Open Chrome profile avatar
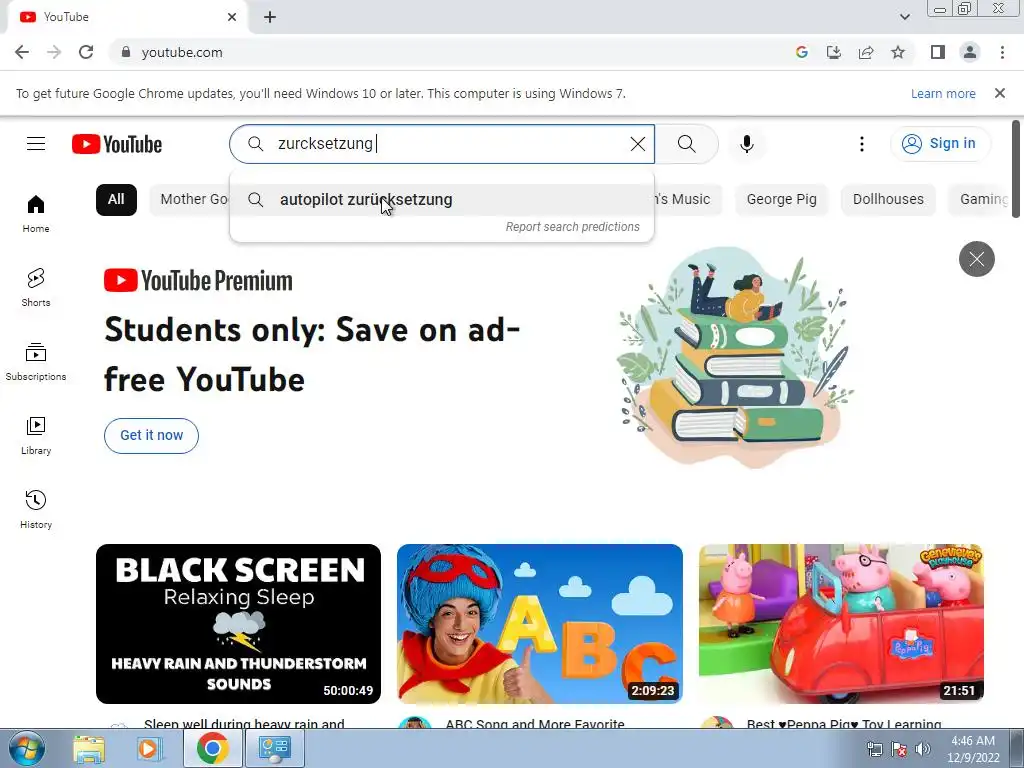Image resolution: width=1024 pixels, height=768 pixels. (970, 52)
